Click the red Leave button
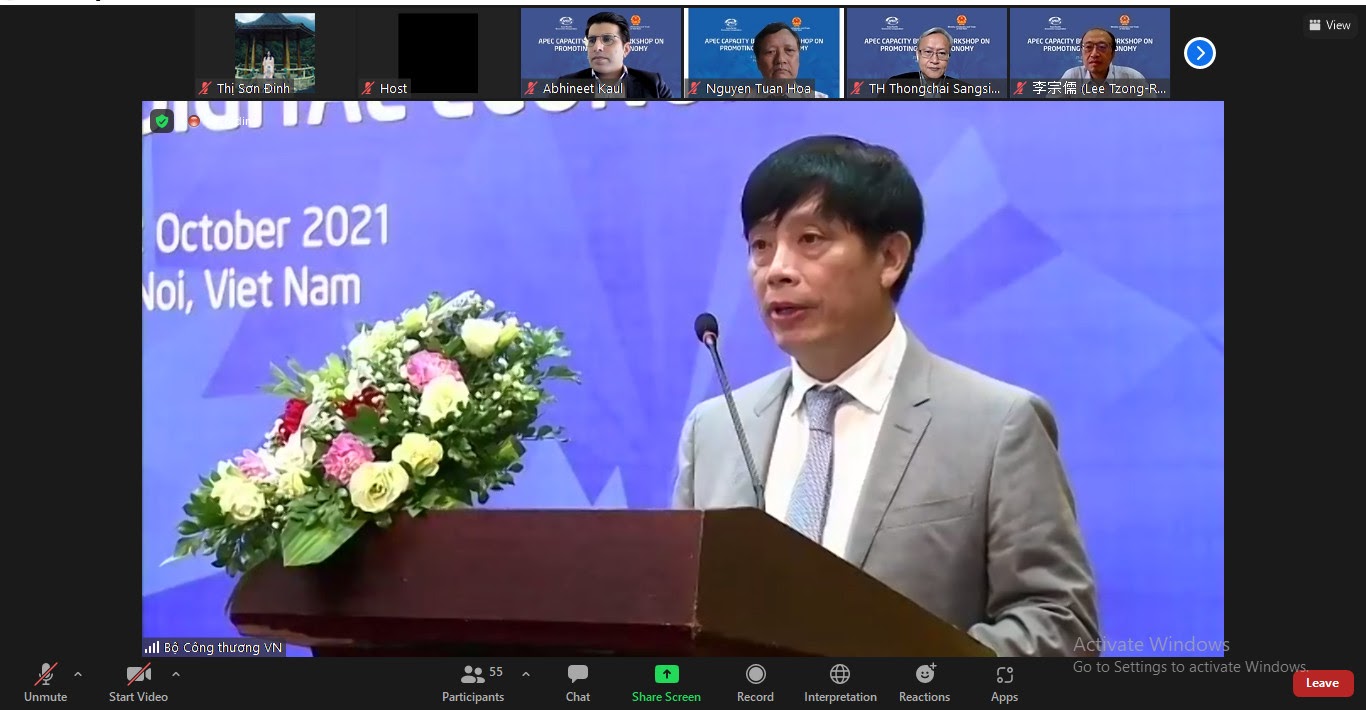Image resolution: width=1366 pixels, height=710 pixels. (x=1322, y=683)
